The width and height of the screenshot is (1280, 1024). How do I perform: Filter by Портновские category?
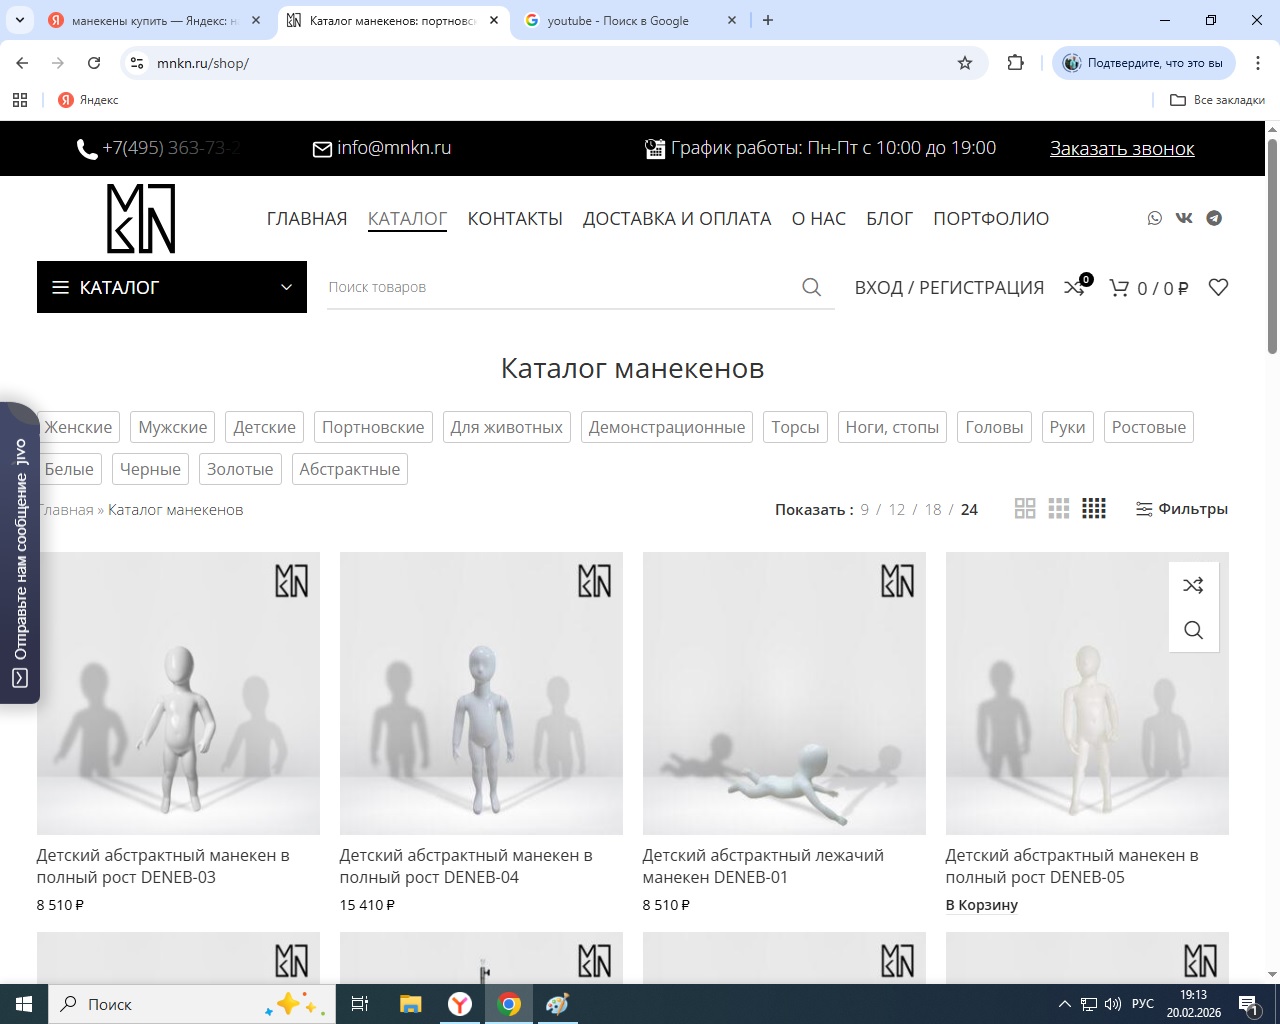tap(373, 427)
